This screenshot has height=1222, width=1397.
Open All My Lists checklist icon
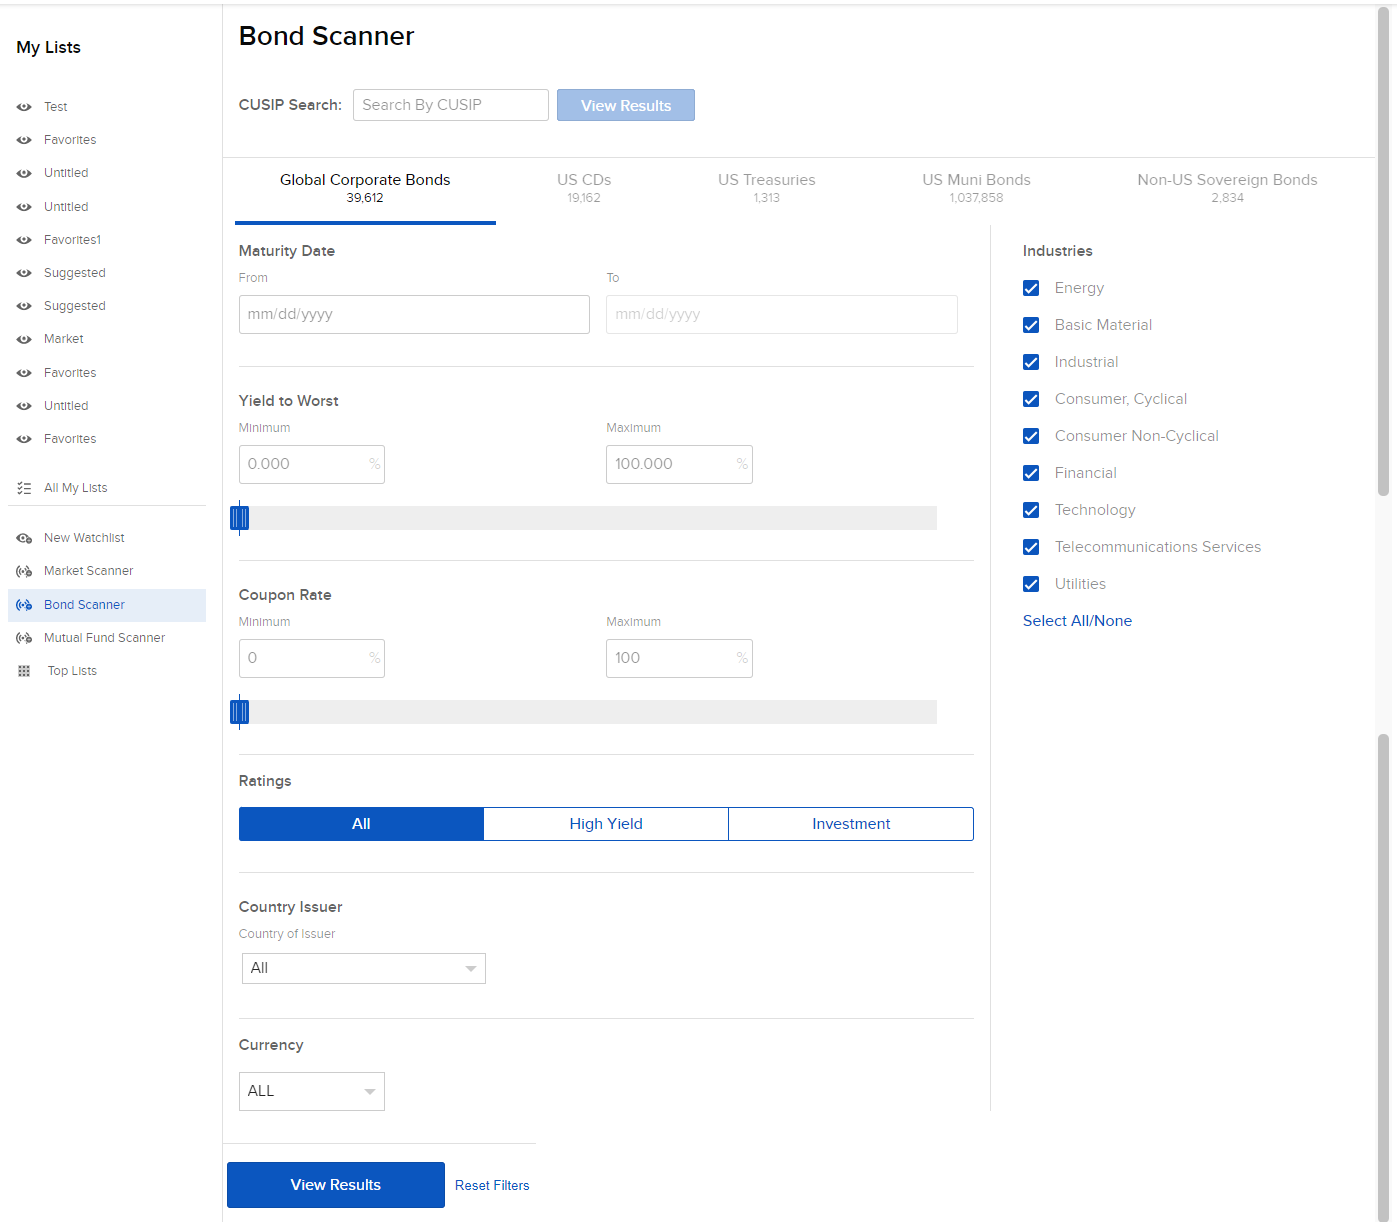(x=24, y=488)
